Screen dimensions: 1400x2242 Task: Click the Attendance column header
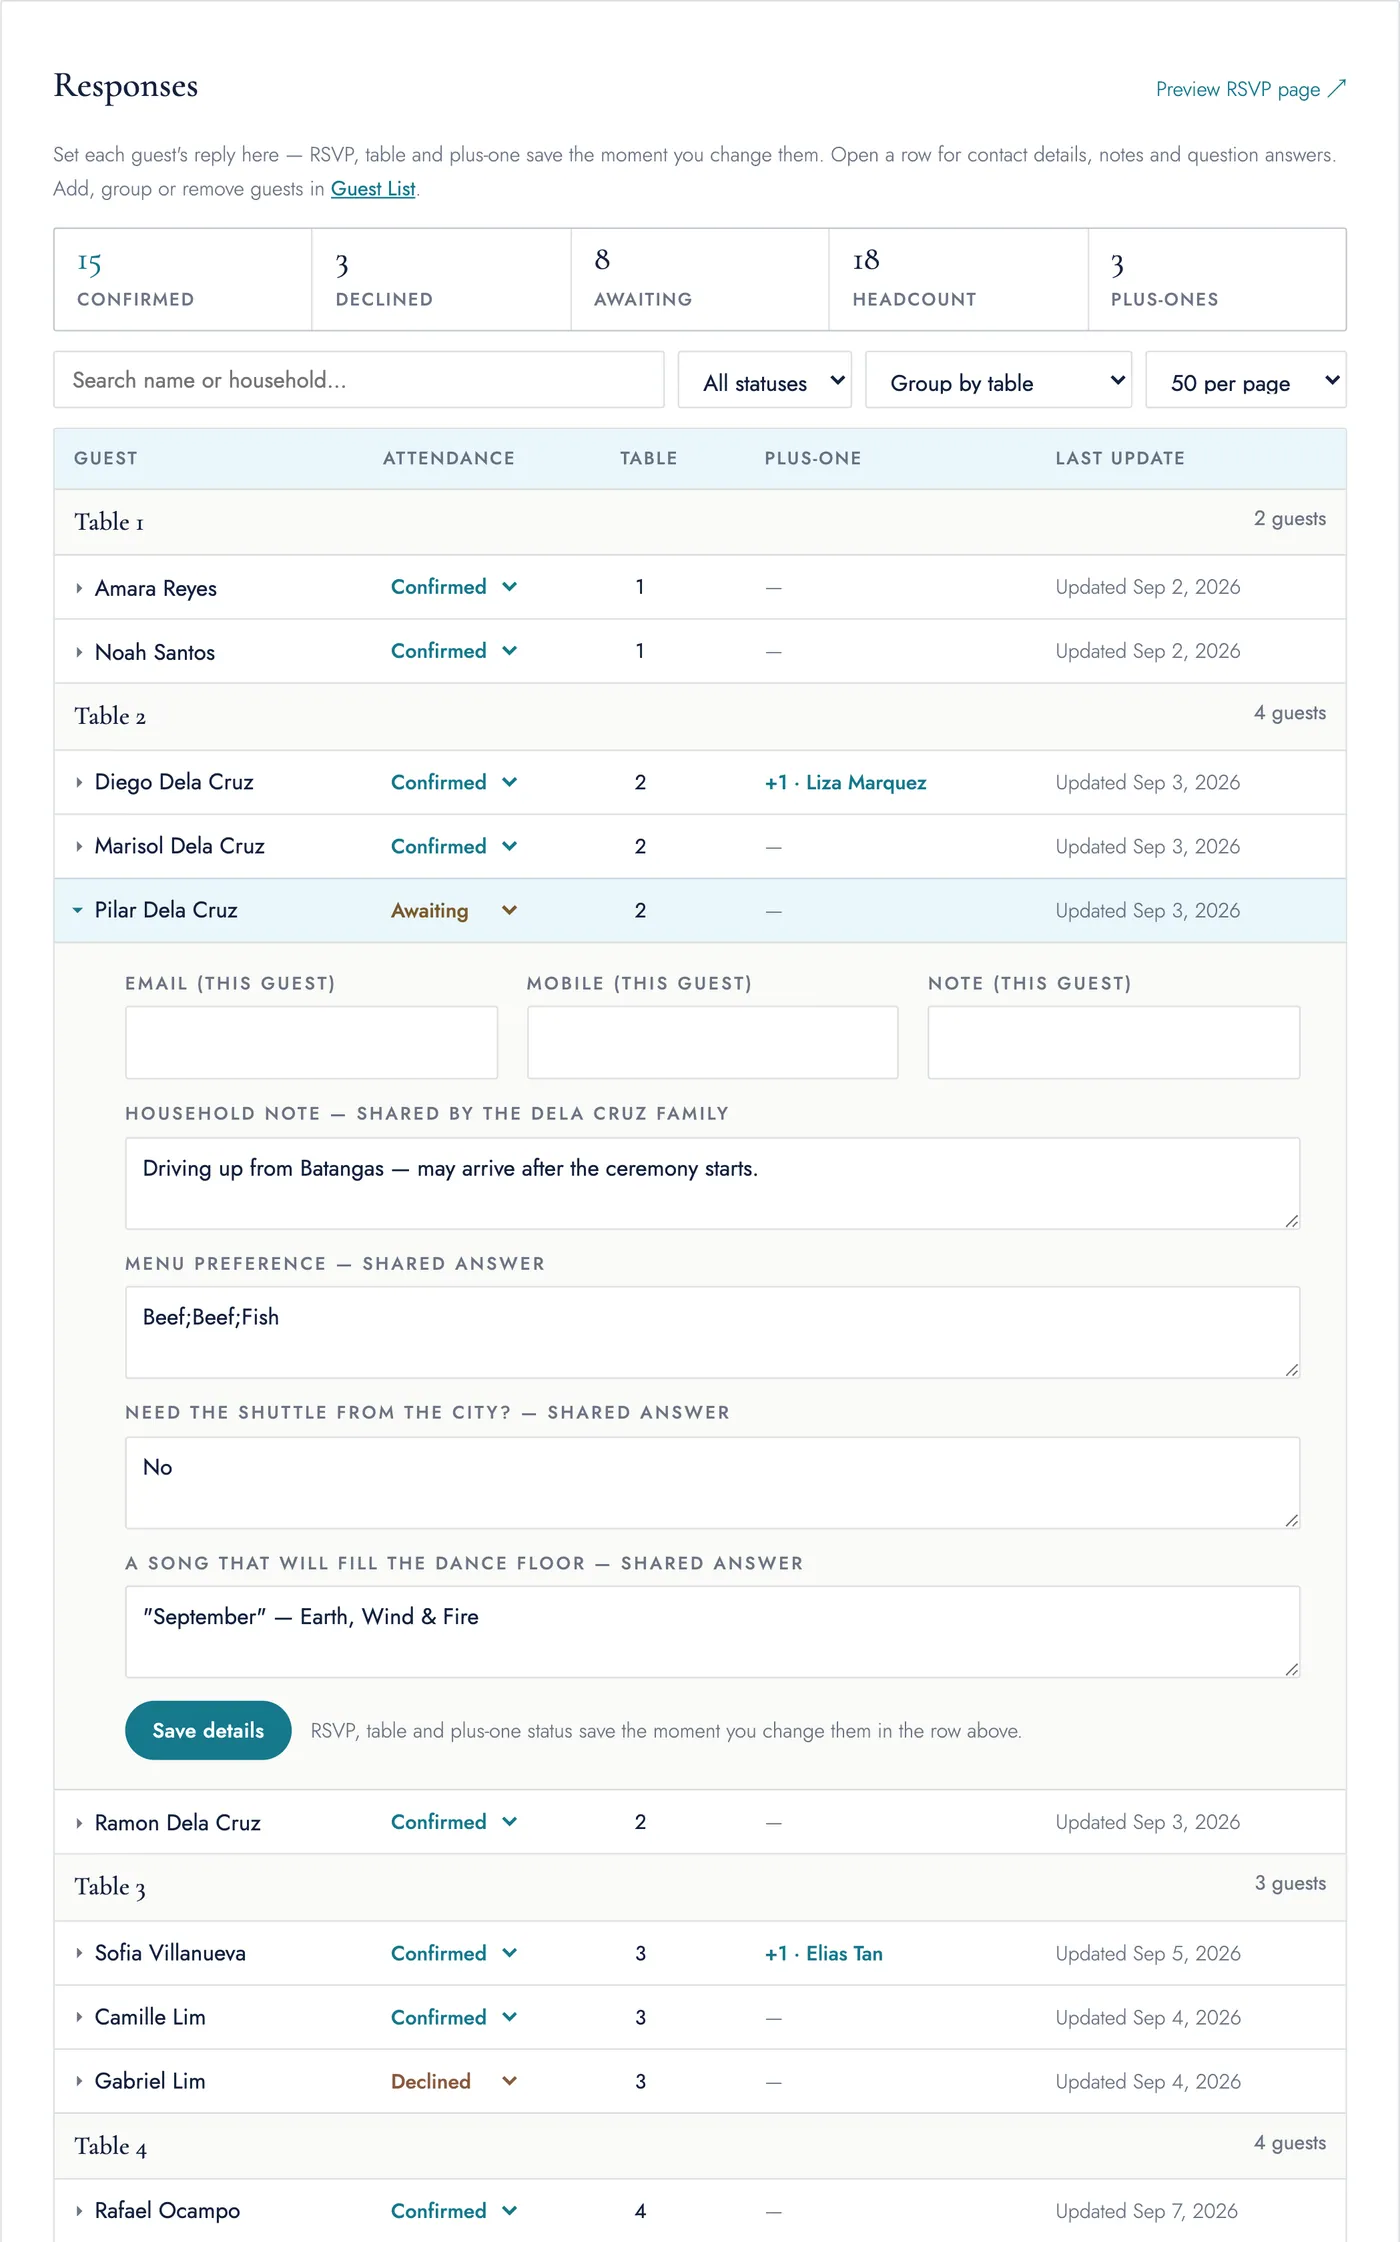pyautogui.click(x=449, y=458)
